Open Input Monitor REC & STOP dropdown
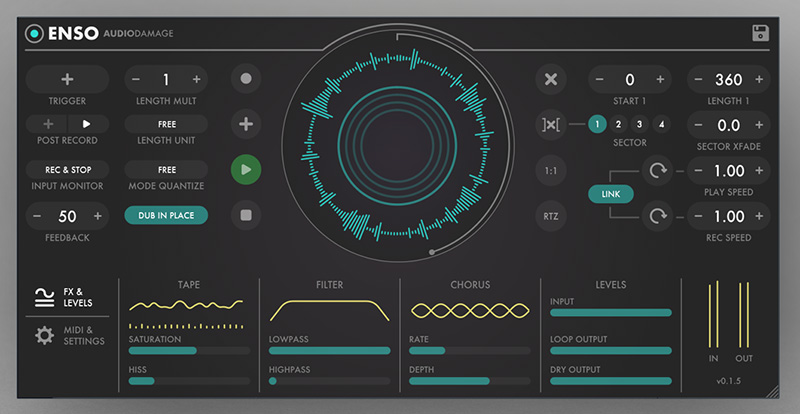The width and height of the screenshot is (800, 414). (x=67, y=169)
